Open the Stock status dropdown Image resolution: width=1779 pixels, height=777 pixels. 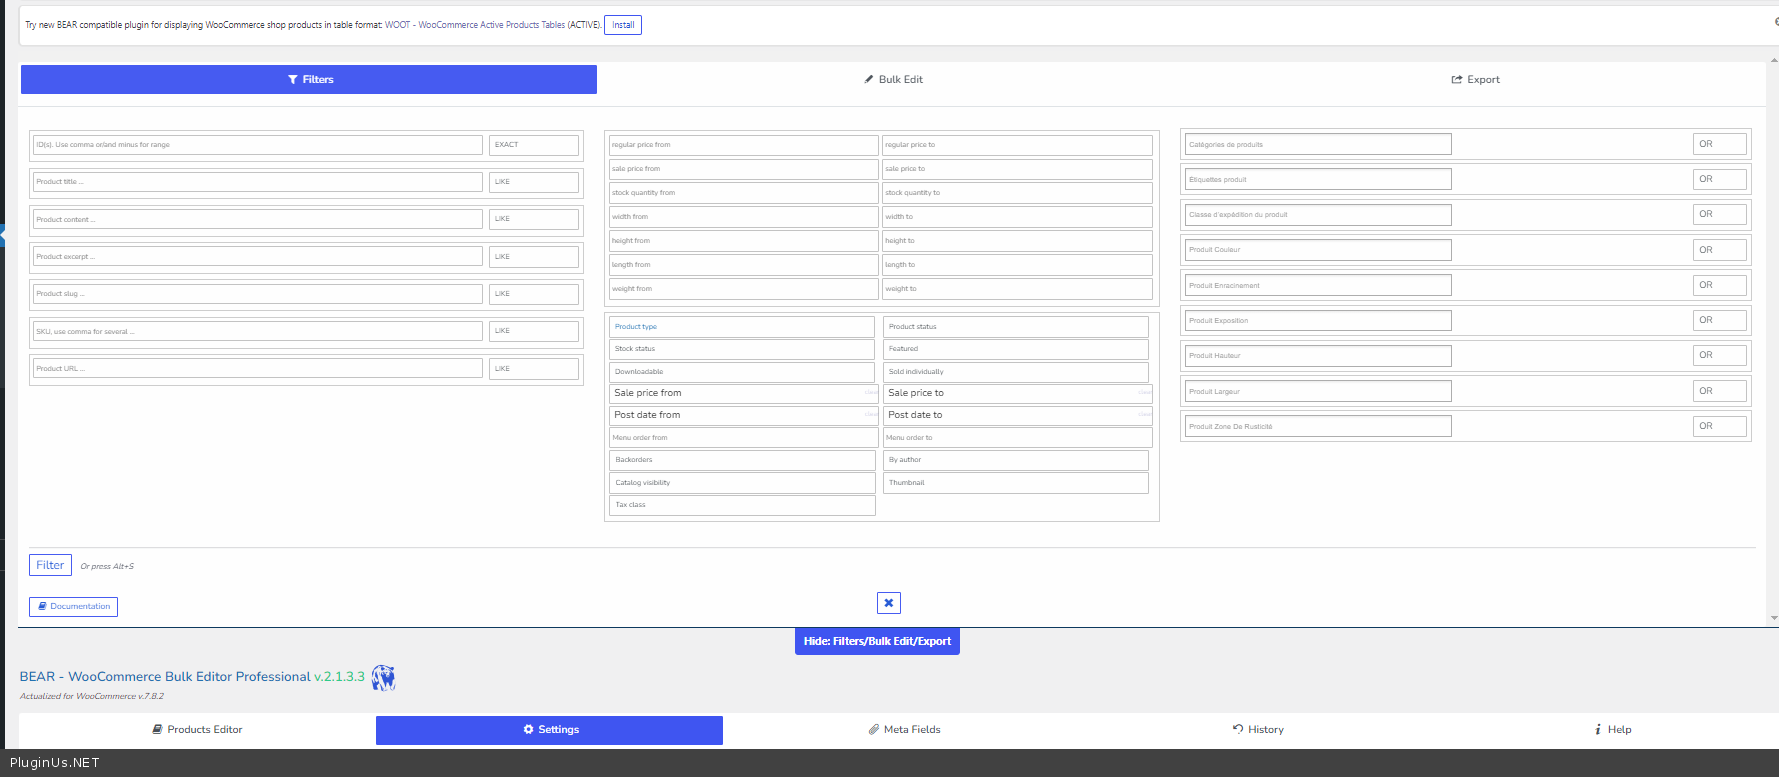(741, 349)
